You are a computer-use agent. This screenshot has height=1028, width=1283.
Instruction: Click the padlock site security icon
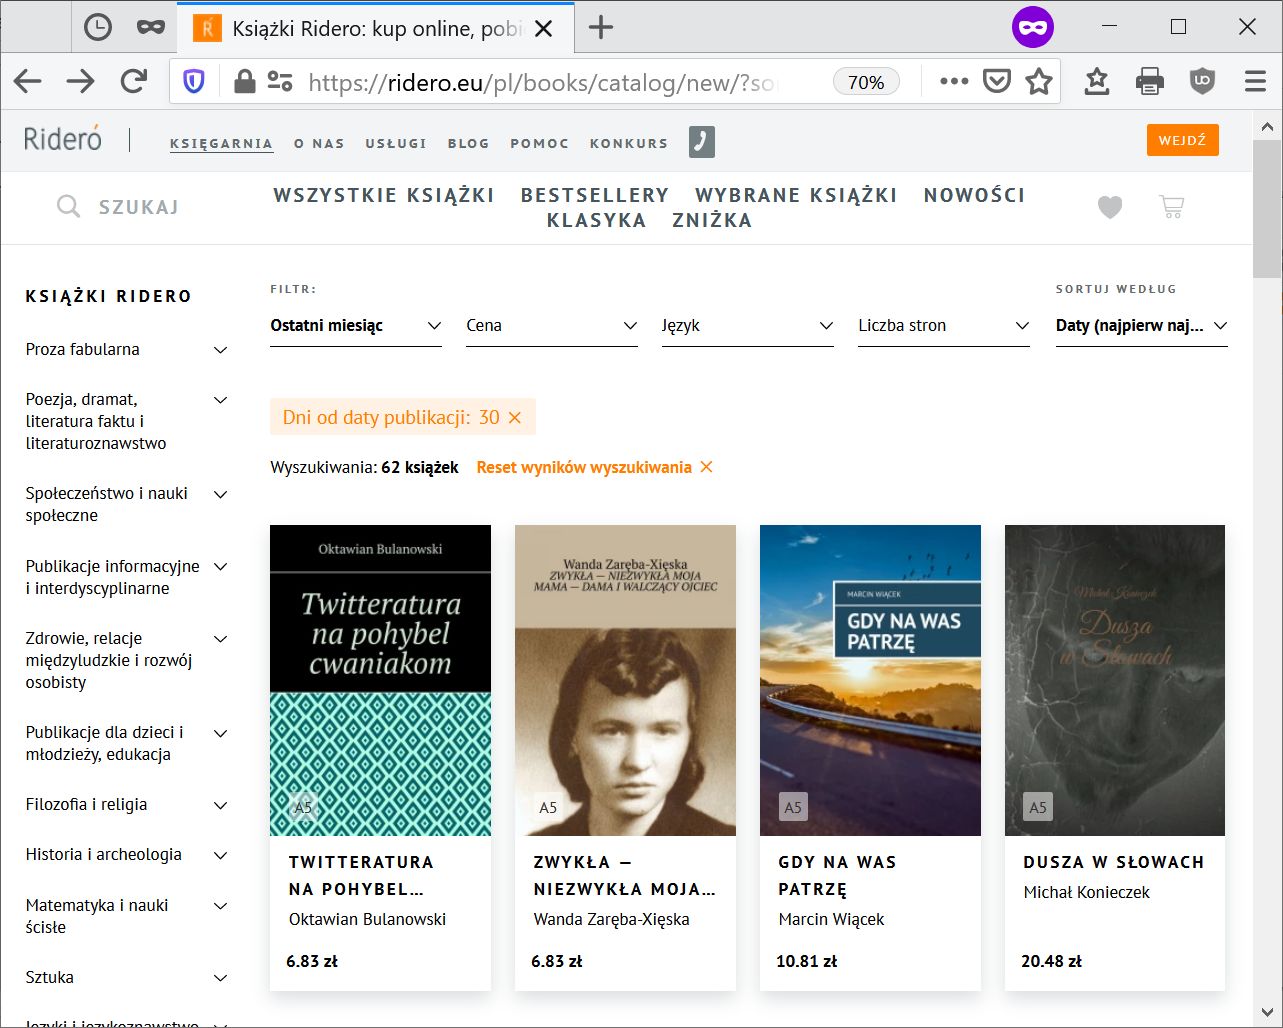[244, 82]
